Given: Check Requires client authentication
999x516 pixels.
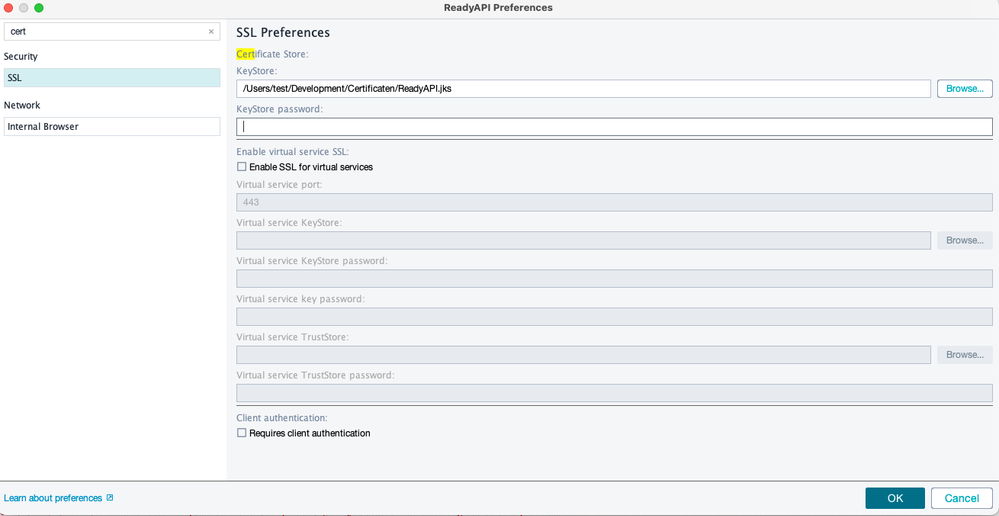Looking at the screenshot, I should [x=241, y=433].
